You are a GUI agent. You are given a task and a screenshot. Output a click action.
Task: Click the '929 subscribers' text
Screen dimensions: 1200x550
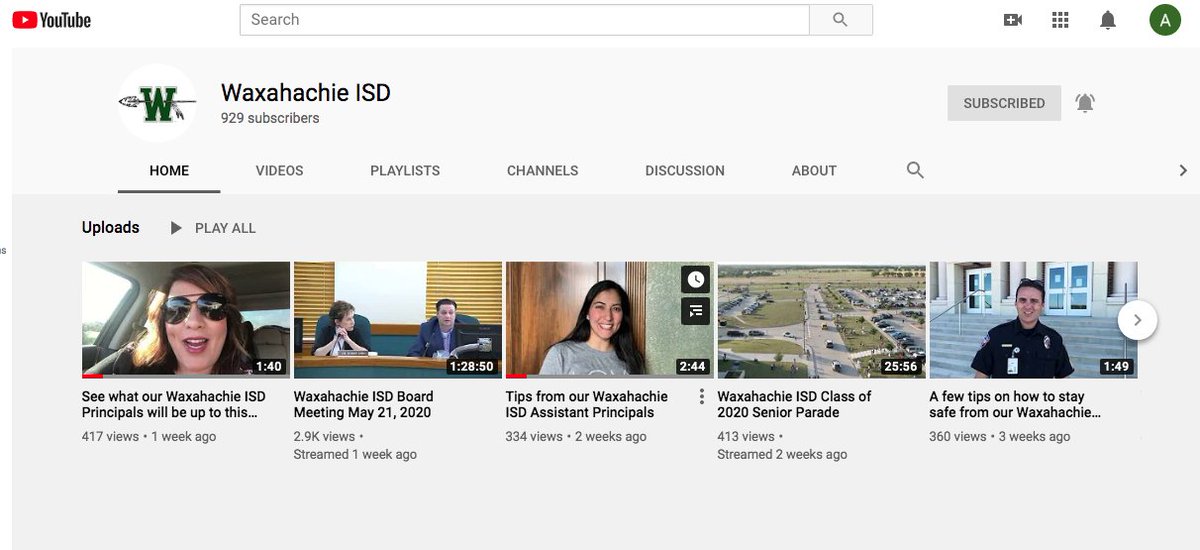270,118
